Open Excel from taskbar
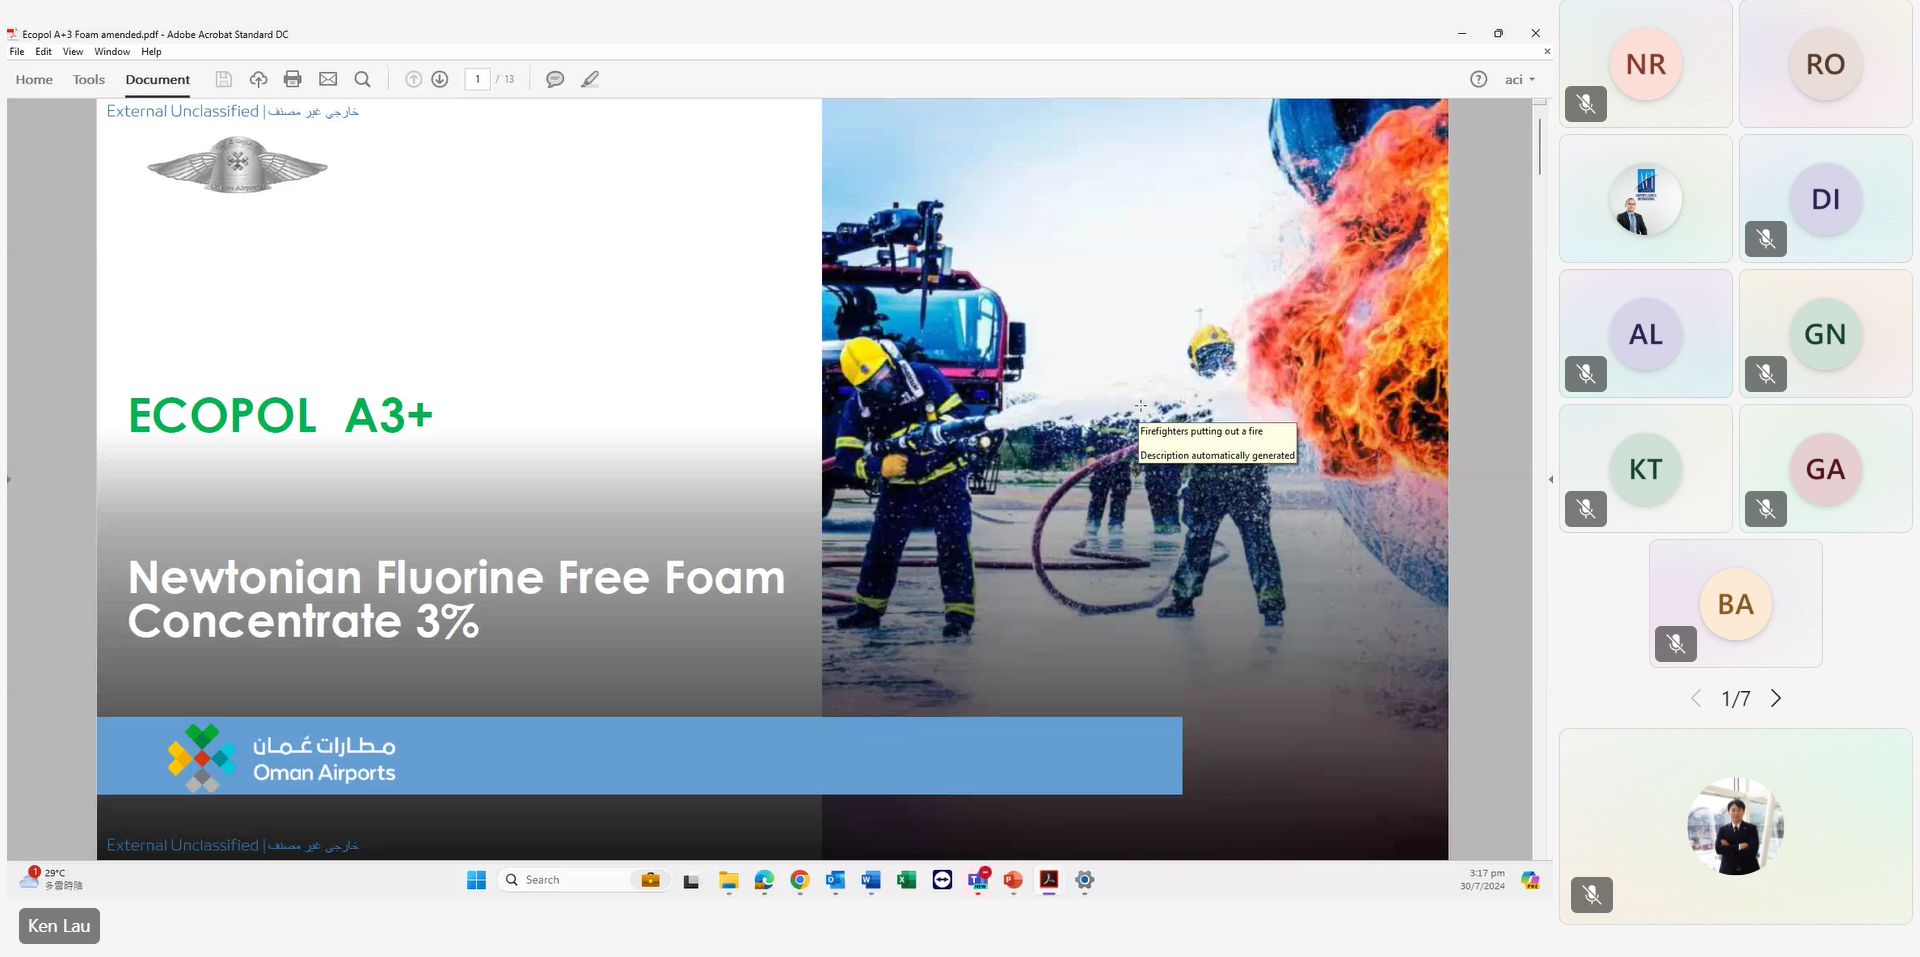This screenshot has width=1920, height=957. [x=907, y=880]
